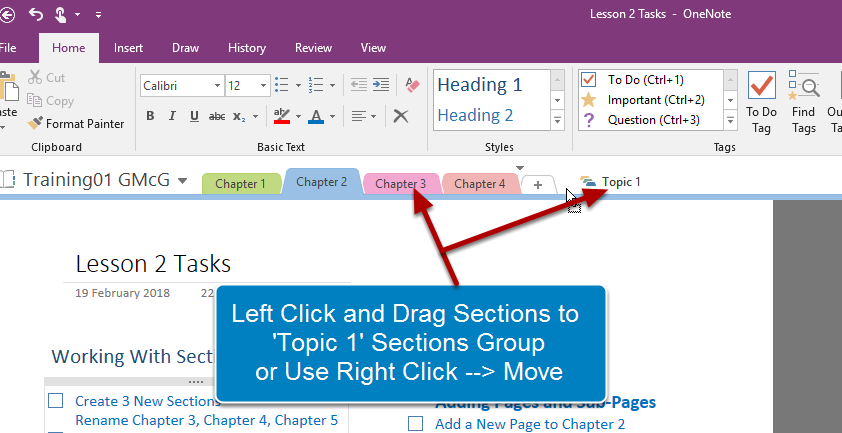Viewport: 842px width, 433px height.
Task: Clear all formatting with eraser icon
Action: [x=412, y=85]
